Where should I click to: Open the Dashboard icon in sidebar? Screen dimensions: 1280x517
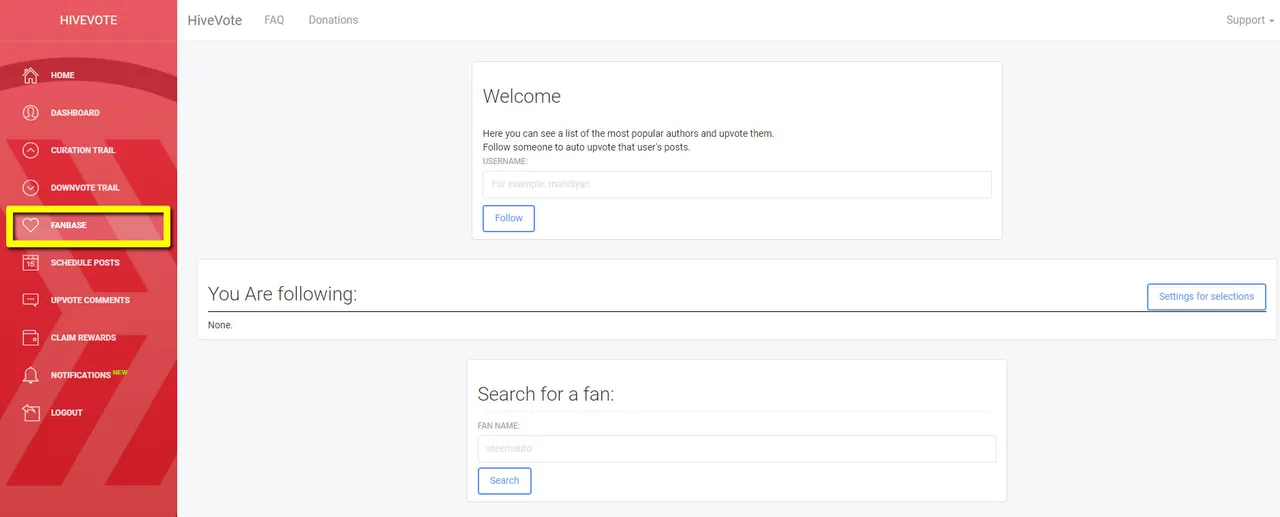pyautogui.click(x=31, y=112)
